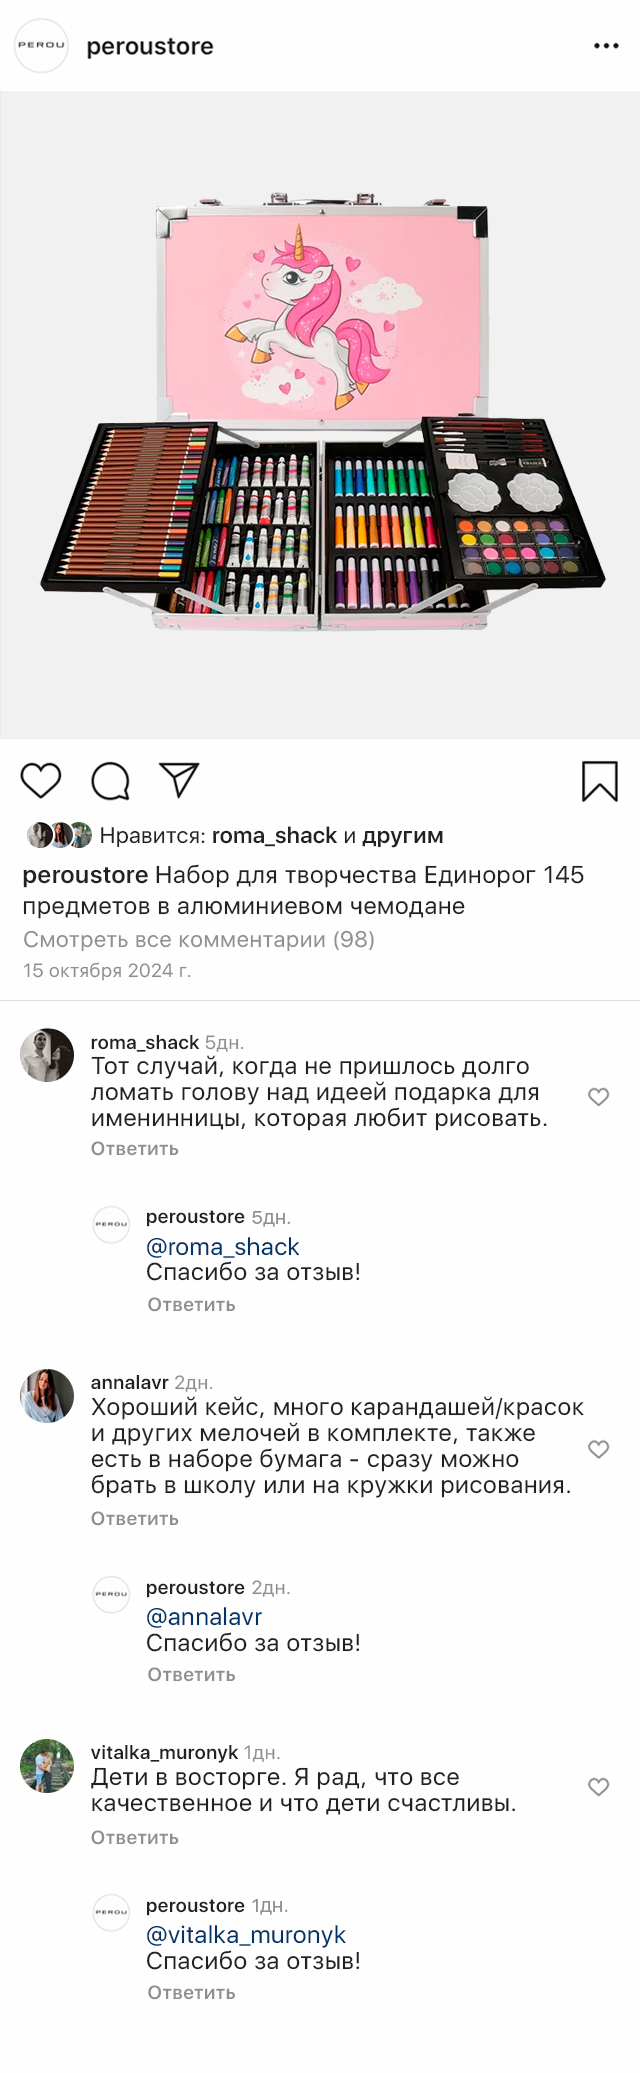Like vitalka_muronyk's comment
The height and width of the screenshot is (2073, 640).
(x=598, y=1787)
